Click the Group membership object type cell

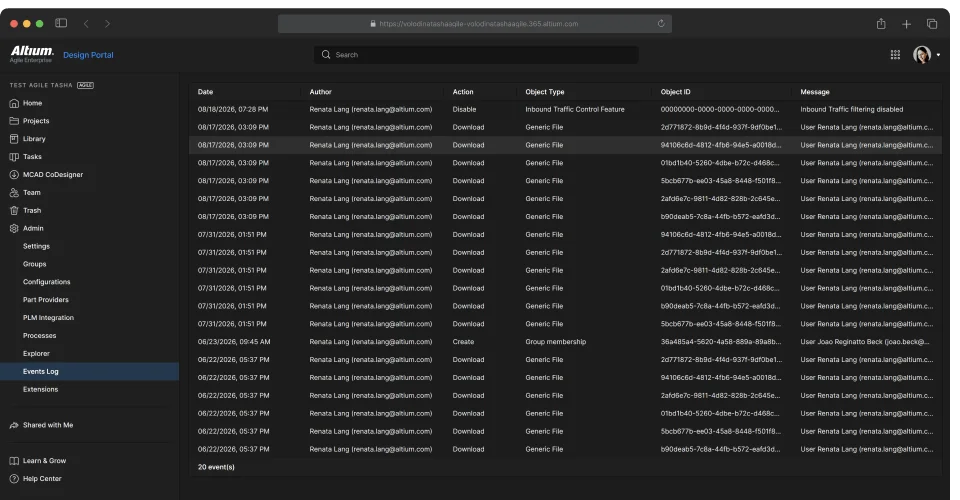point(555,342)
